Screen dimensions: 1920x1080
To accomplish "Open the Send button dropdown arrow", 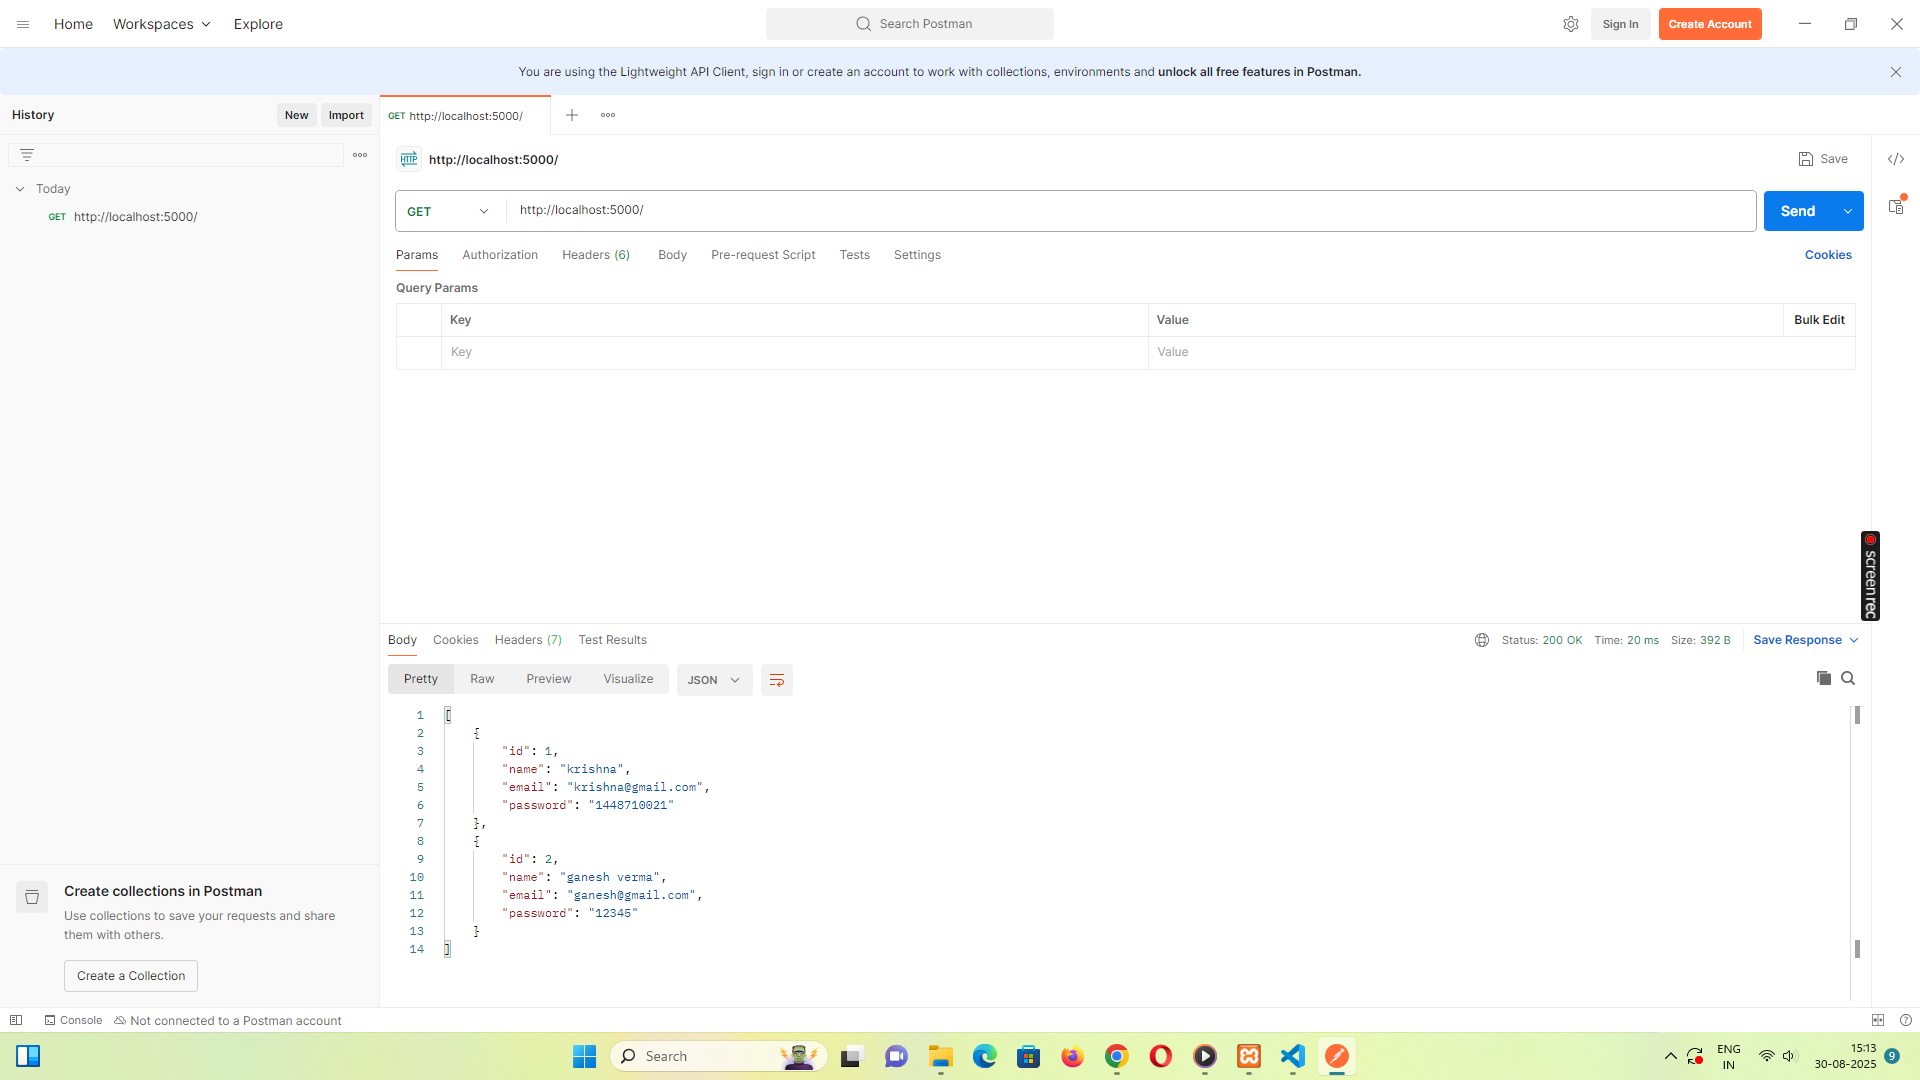I will pyautogui.click(x=1848, y=211).
